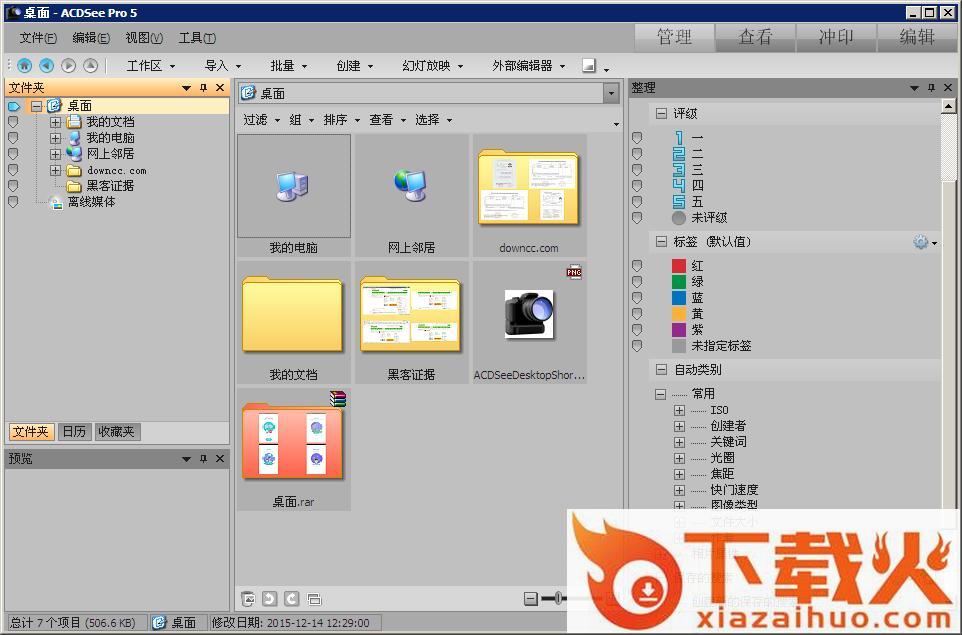962x635 pixels.
Task: Toggle easy-select marker for 未评级
Action: pos(637,217)
